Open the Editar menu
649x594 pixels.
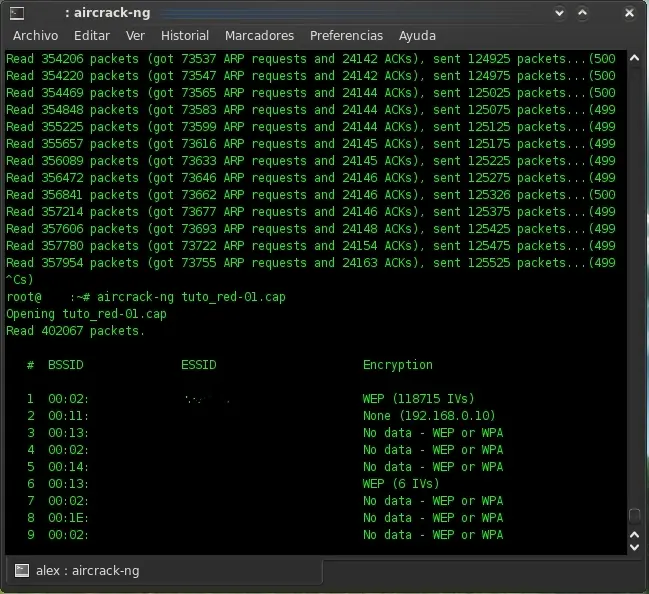pyautogui.click(x=92, y=36)
